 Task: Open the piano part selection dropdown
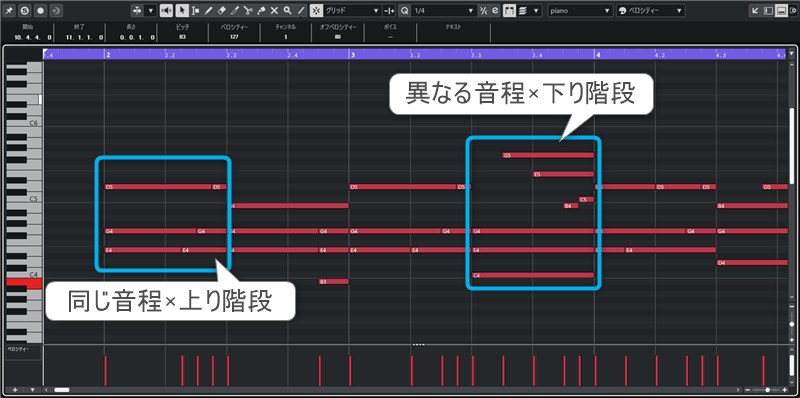[x=580, y=10]
